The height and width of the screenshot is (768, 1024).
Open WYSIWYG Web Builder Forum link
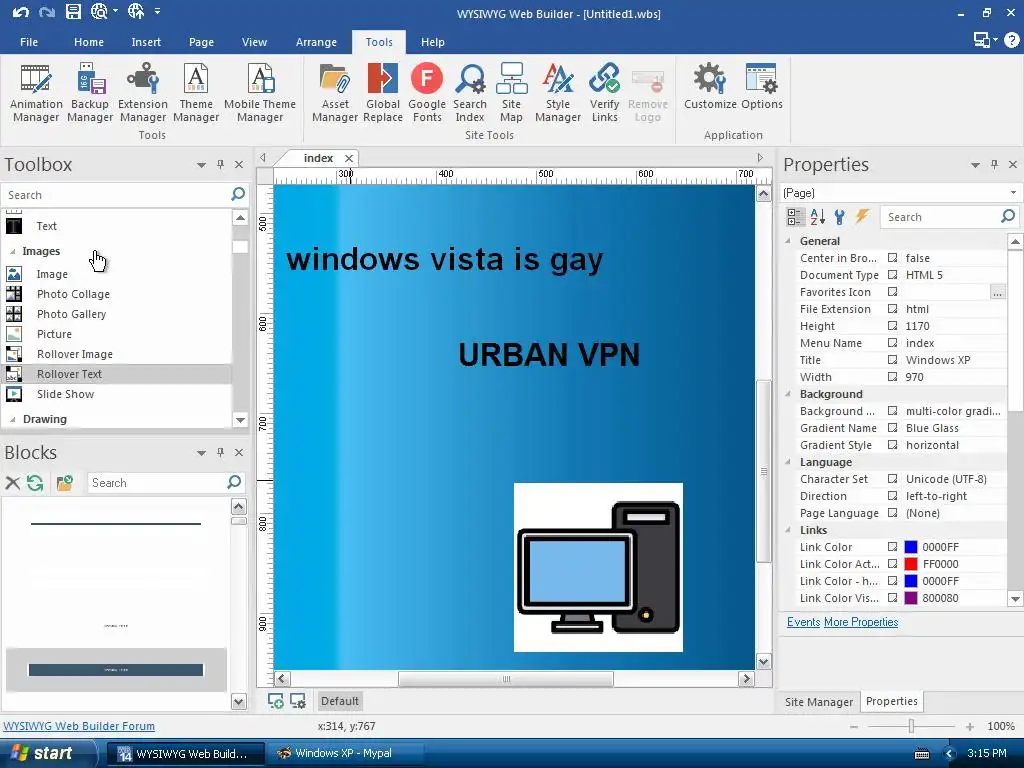coord(79,726)
